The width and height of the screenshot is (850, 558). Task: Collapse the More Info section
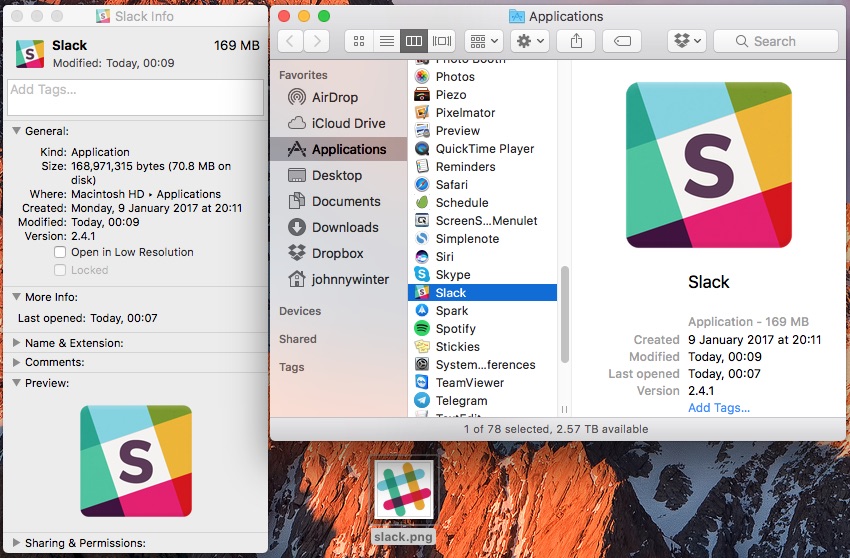[17, 297]
